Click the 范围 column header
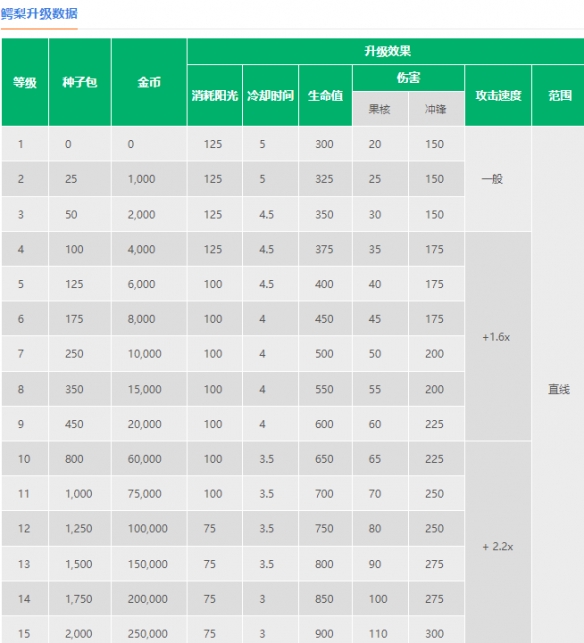The width and height of the screenshot is (584, 643). [x=559, y=96]
